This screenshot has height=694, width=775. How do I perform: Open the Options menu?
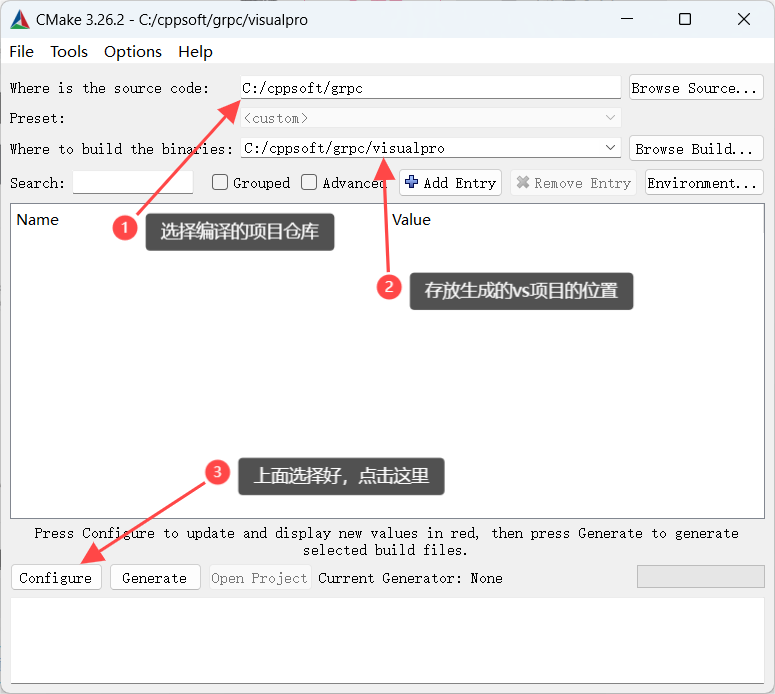132,51
